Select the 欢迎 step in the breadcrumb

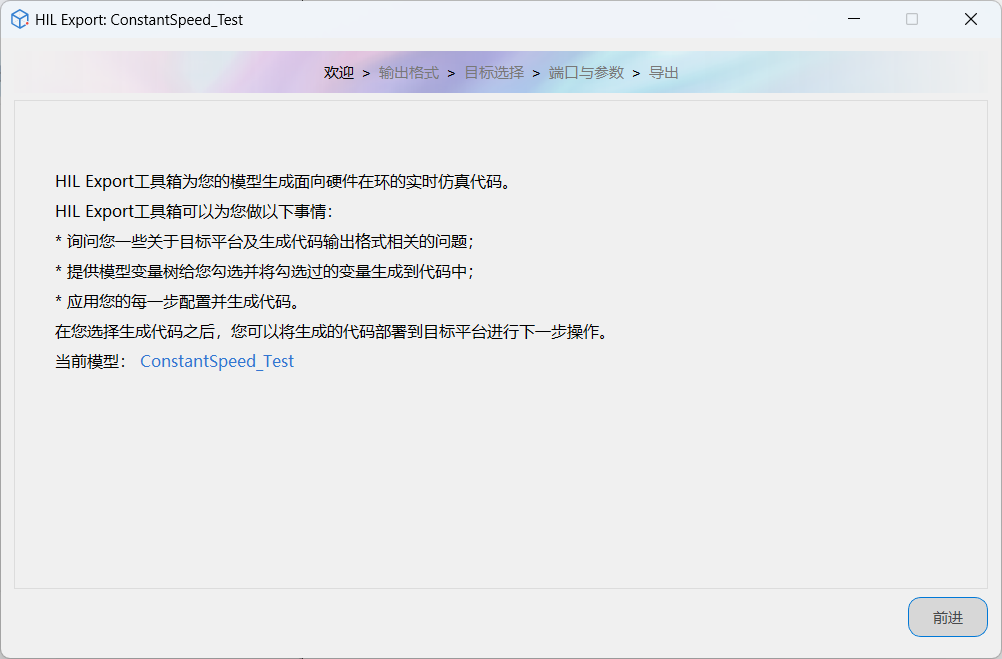point(339,73)
